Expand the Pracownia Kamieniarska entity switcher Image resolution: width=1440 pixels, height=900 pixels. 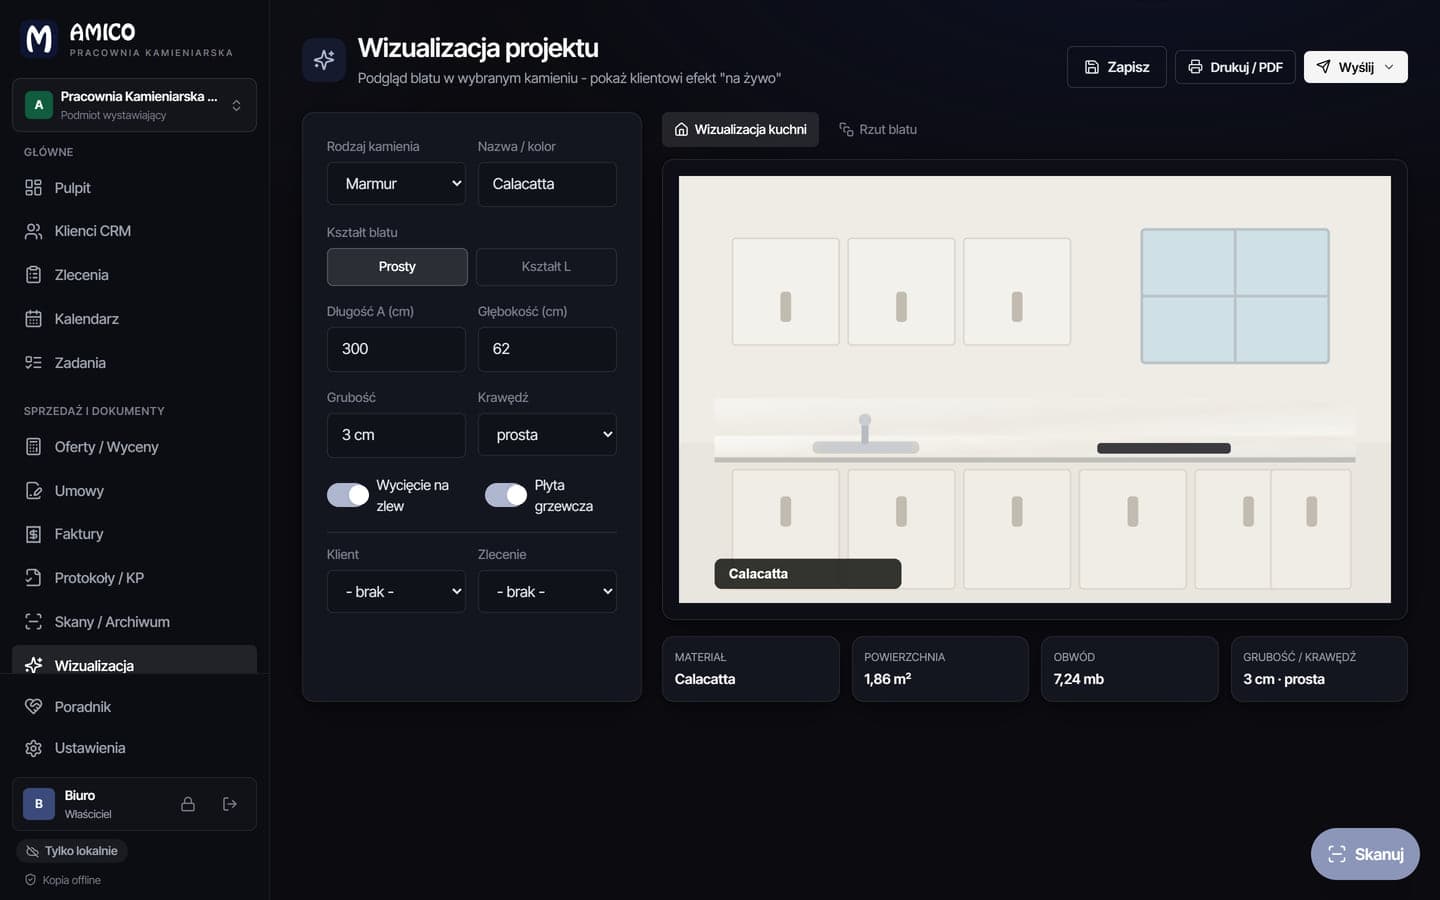[134, 105]
